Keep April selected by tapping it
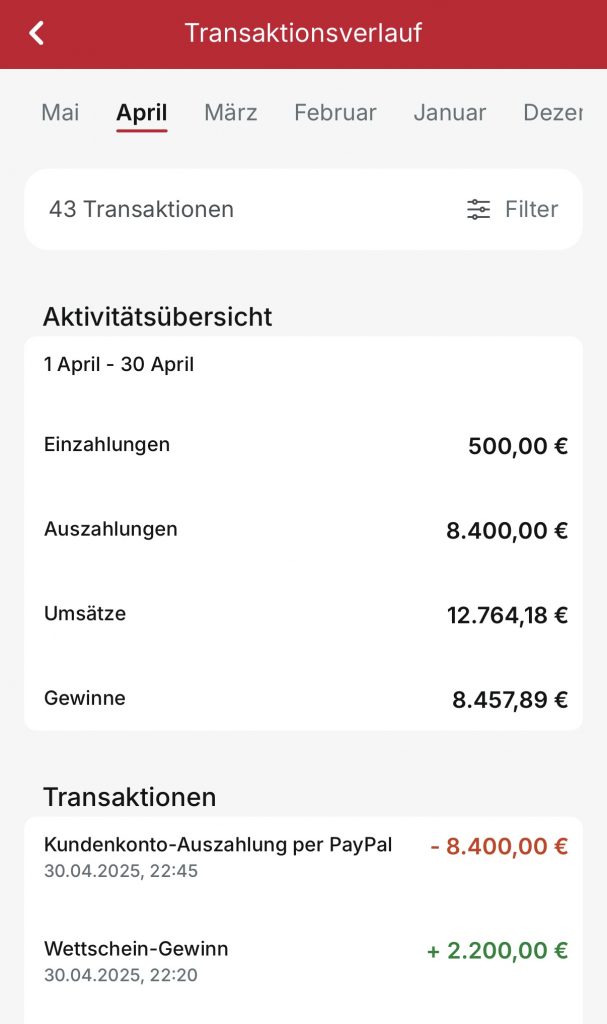Screen dimensions: 607x1024 pos(141,113)
